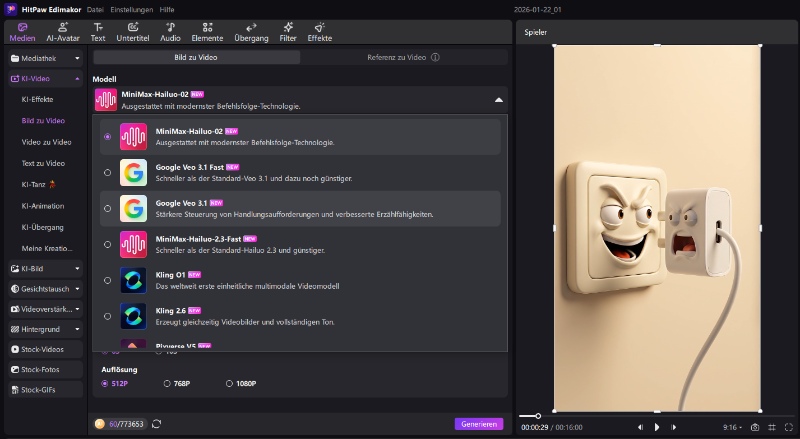Open the AI-Avatar tool
Viewport: 800px width, 439px height.
pos(63,32)
